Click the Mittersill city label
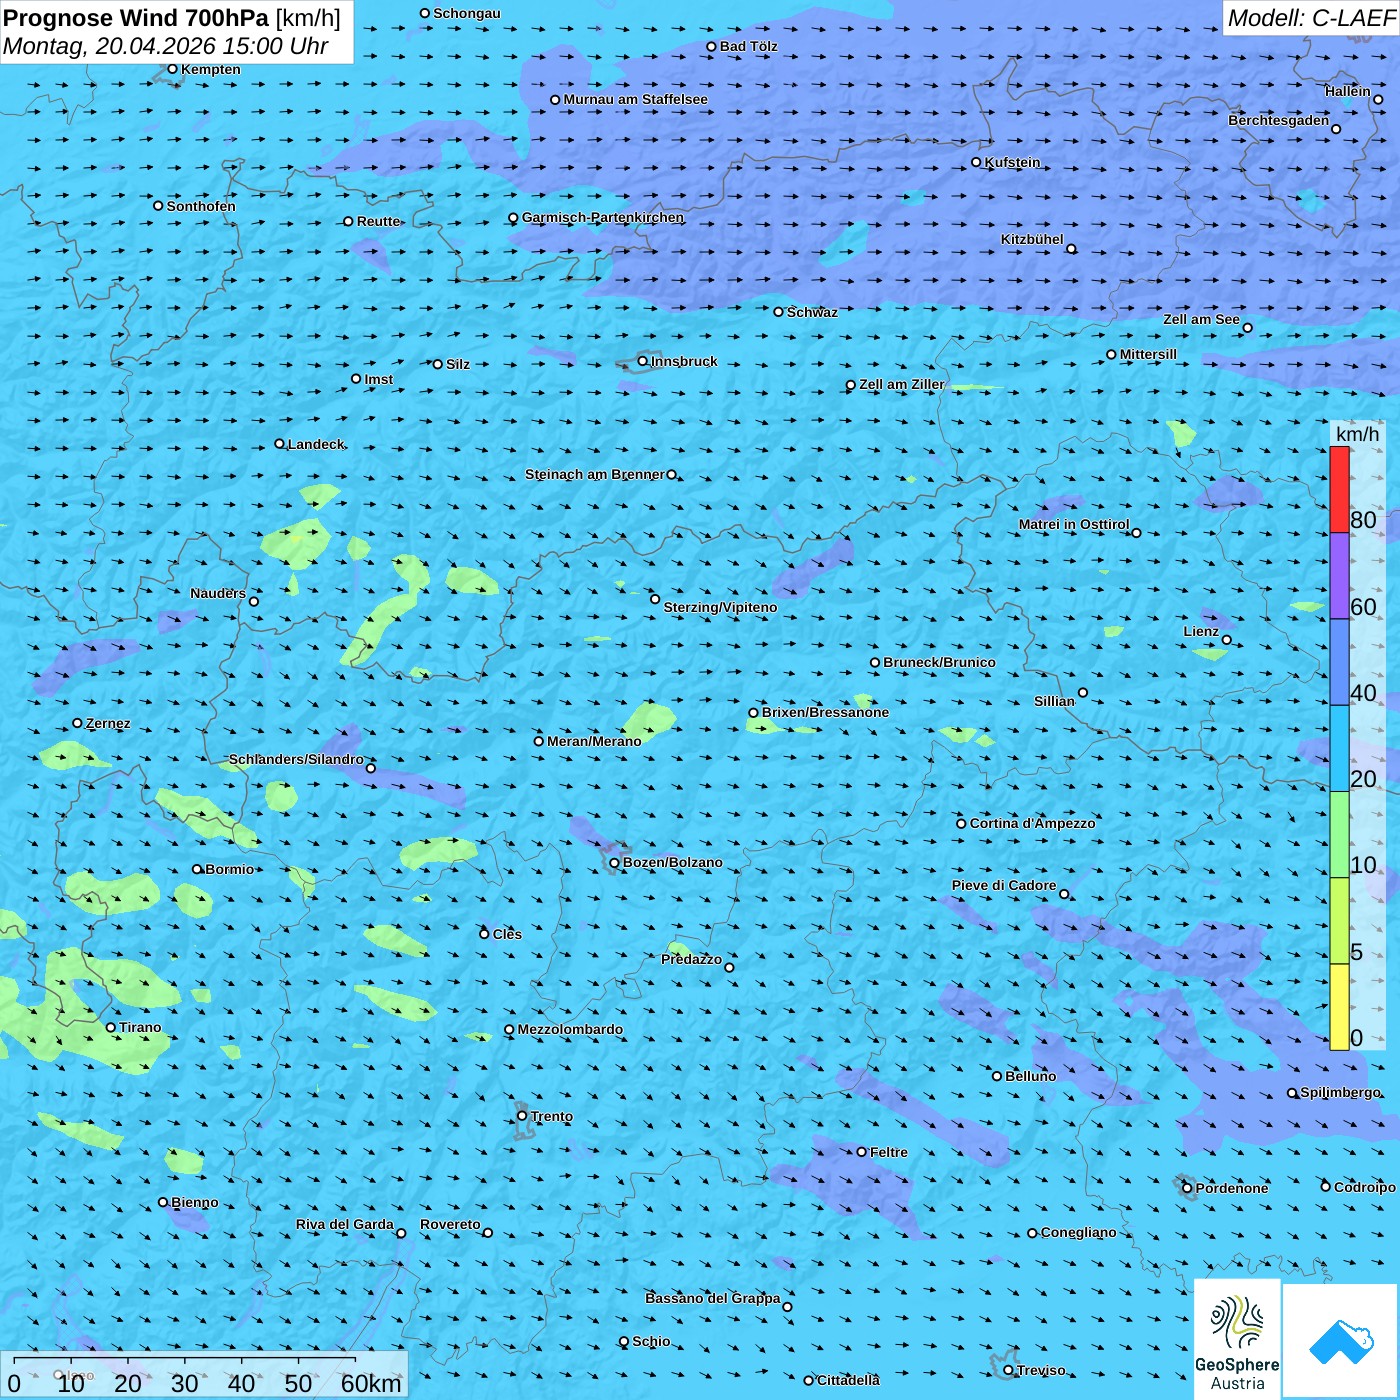The image size is (1400, 1400). tap(1148, 354)
